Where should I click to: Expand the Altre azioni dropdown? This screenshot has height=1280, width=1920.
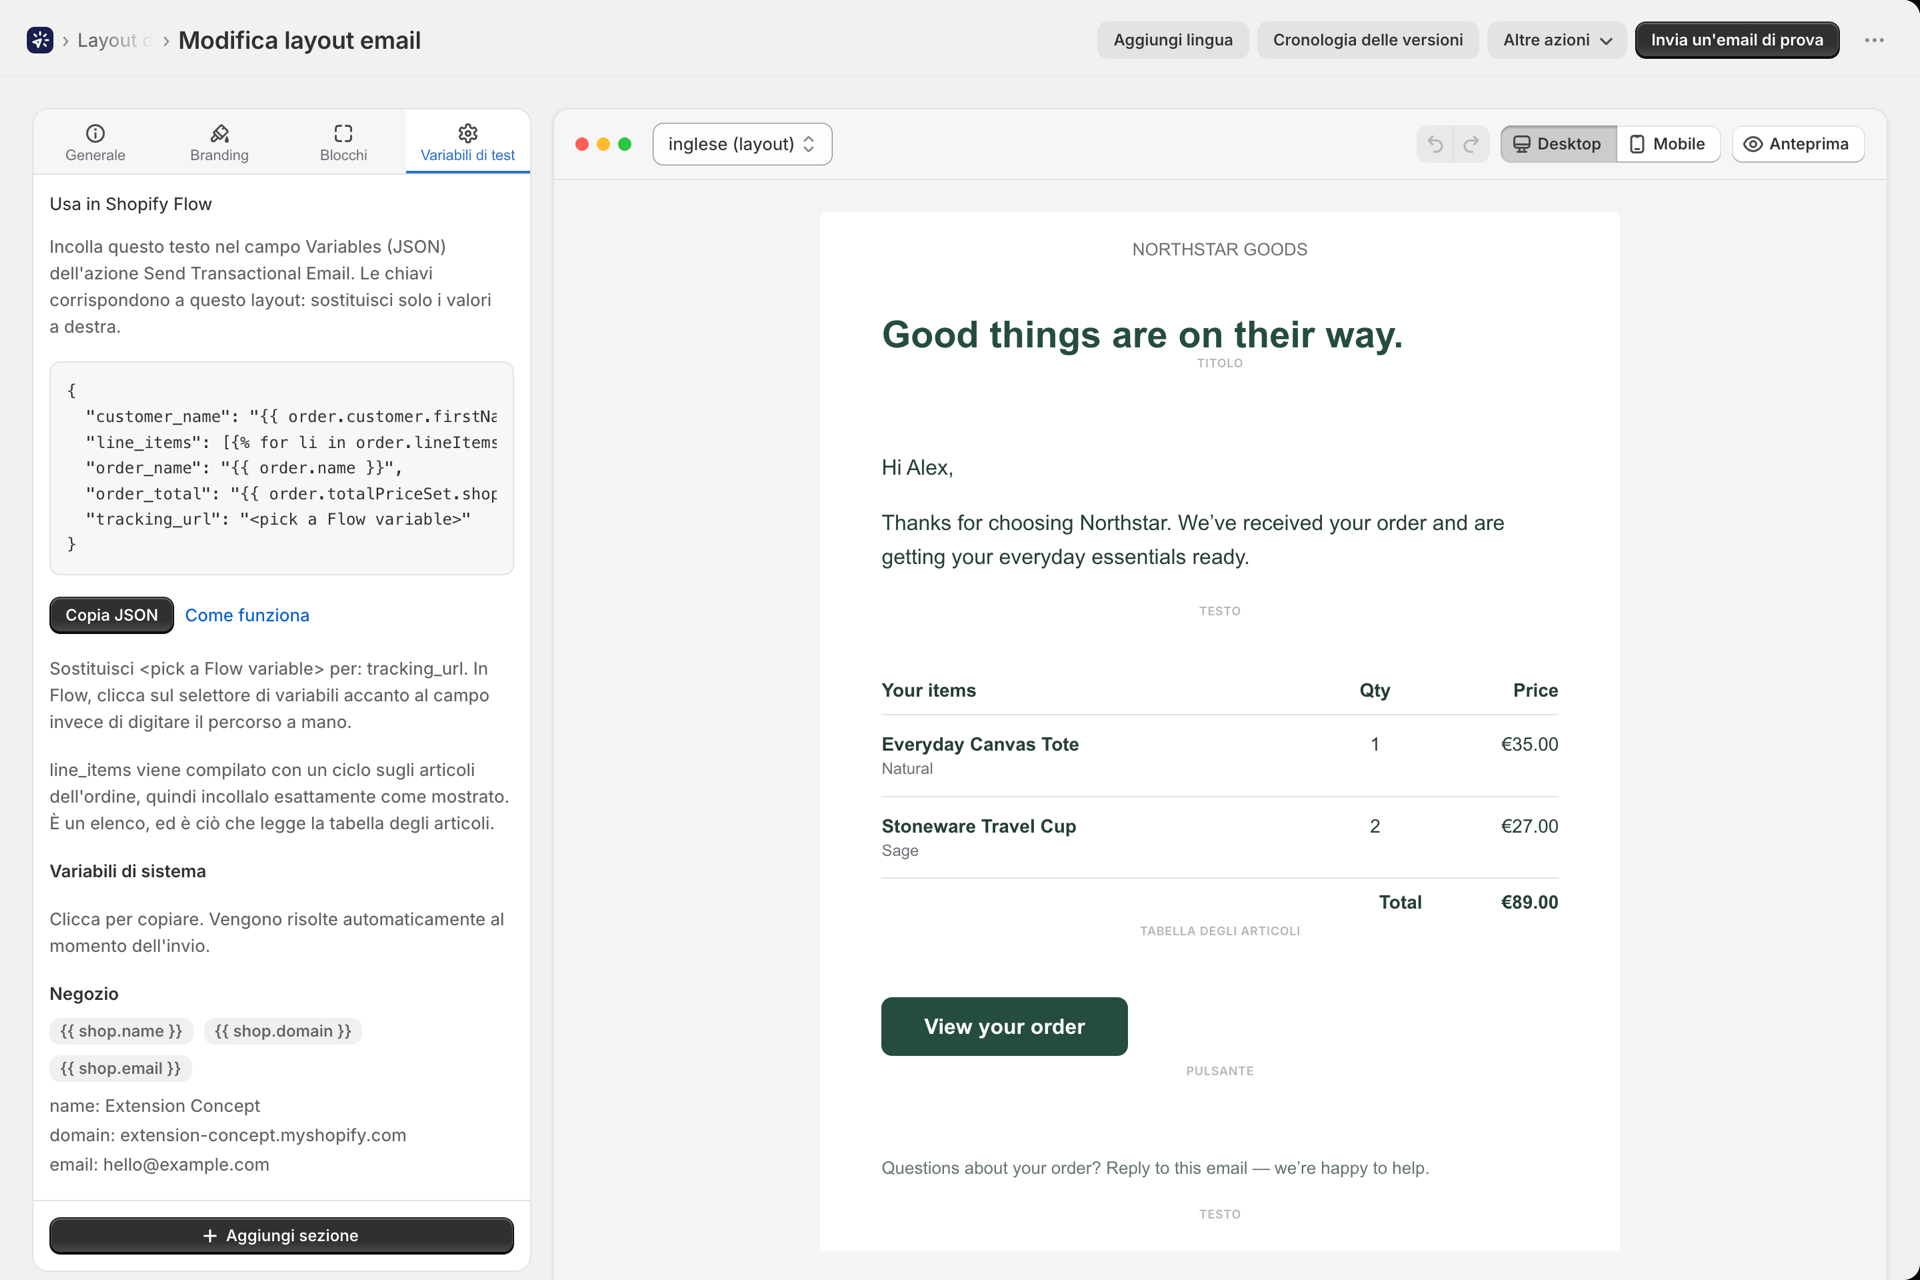point(1557,40)
